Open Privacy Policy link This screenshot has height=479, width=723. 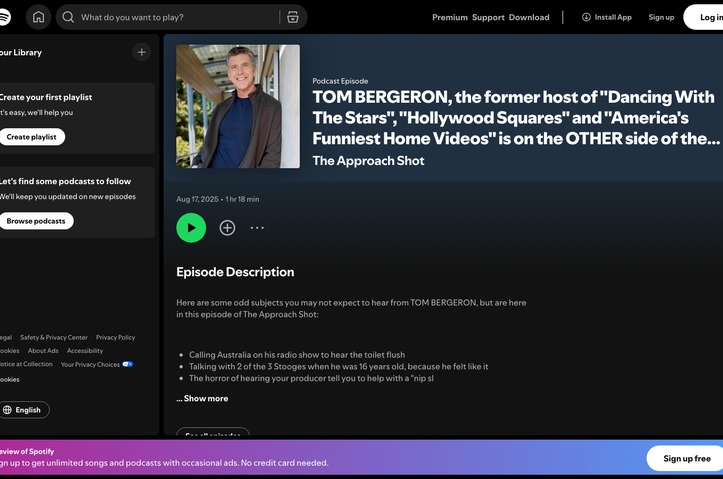pyautogui.click(x=116, y=337)
